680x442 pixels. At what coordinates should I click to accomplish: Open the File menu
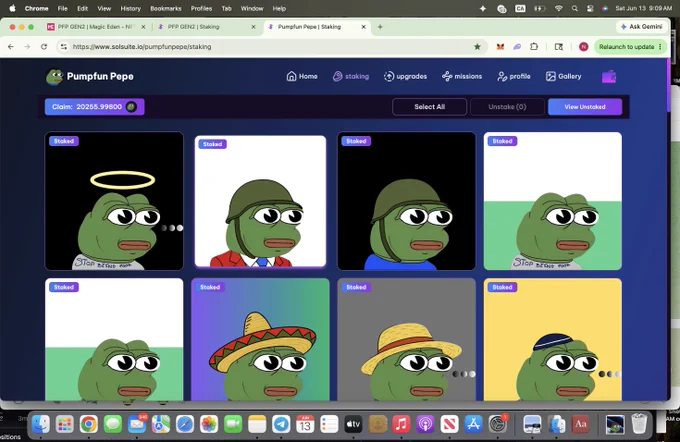tap(62, 8)
